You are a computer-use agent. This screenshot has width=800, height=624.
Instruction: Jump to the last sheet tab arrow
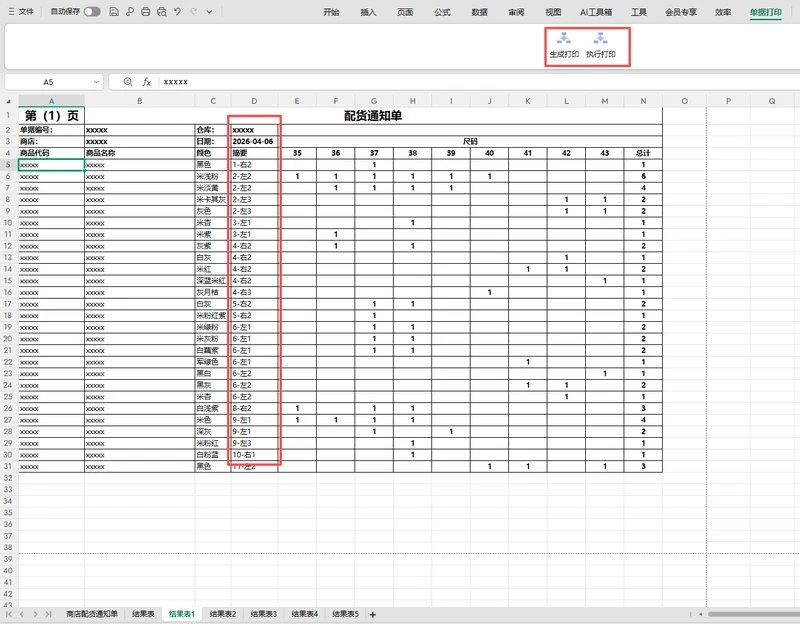pyautogui.click(x=48, y=614)
